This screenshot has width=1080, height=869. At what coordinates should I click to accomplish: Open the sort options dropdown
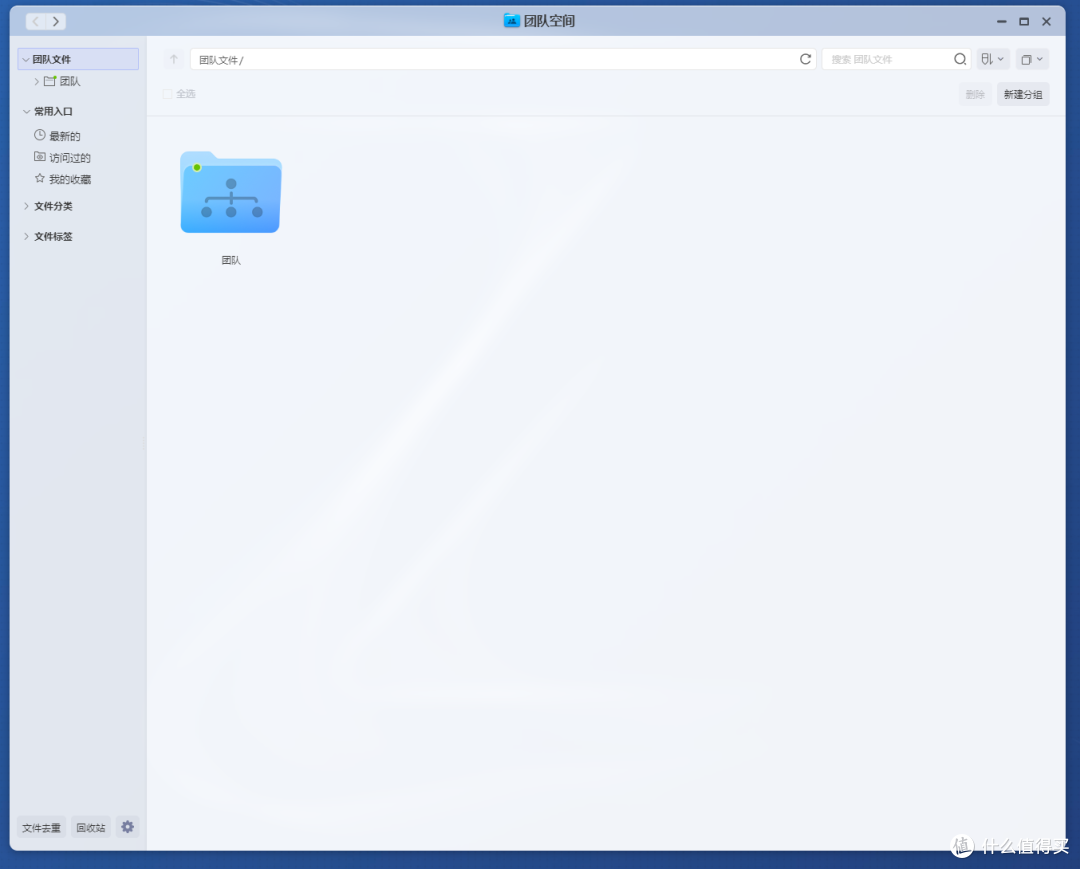[x=993, y=59]
